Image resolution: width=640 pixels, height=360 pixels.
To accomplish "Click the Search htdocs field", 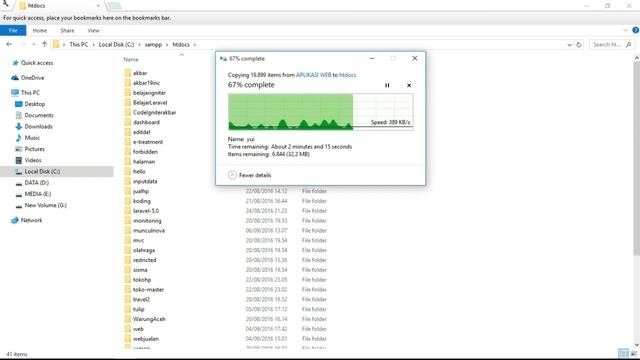I will [x=611, y=44].
